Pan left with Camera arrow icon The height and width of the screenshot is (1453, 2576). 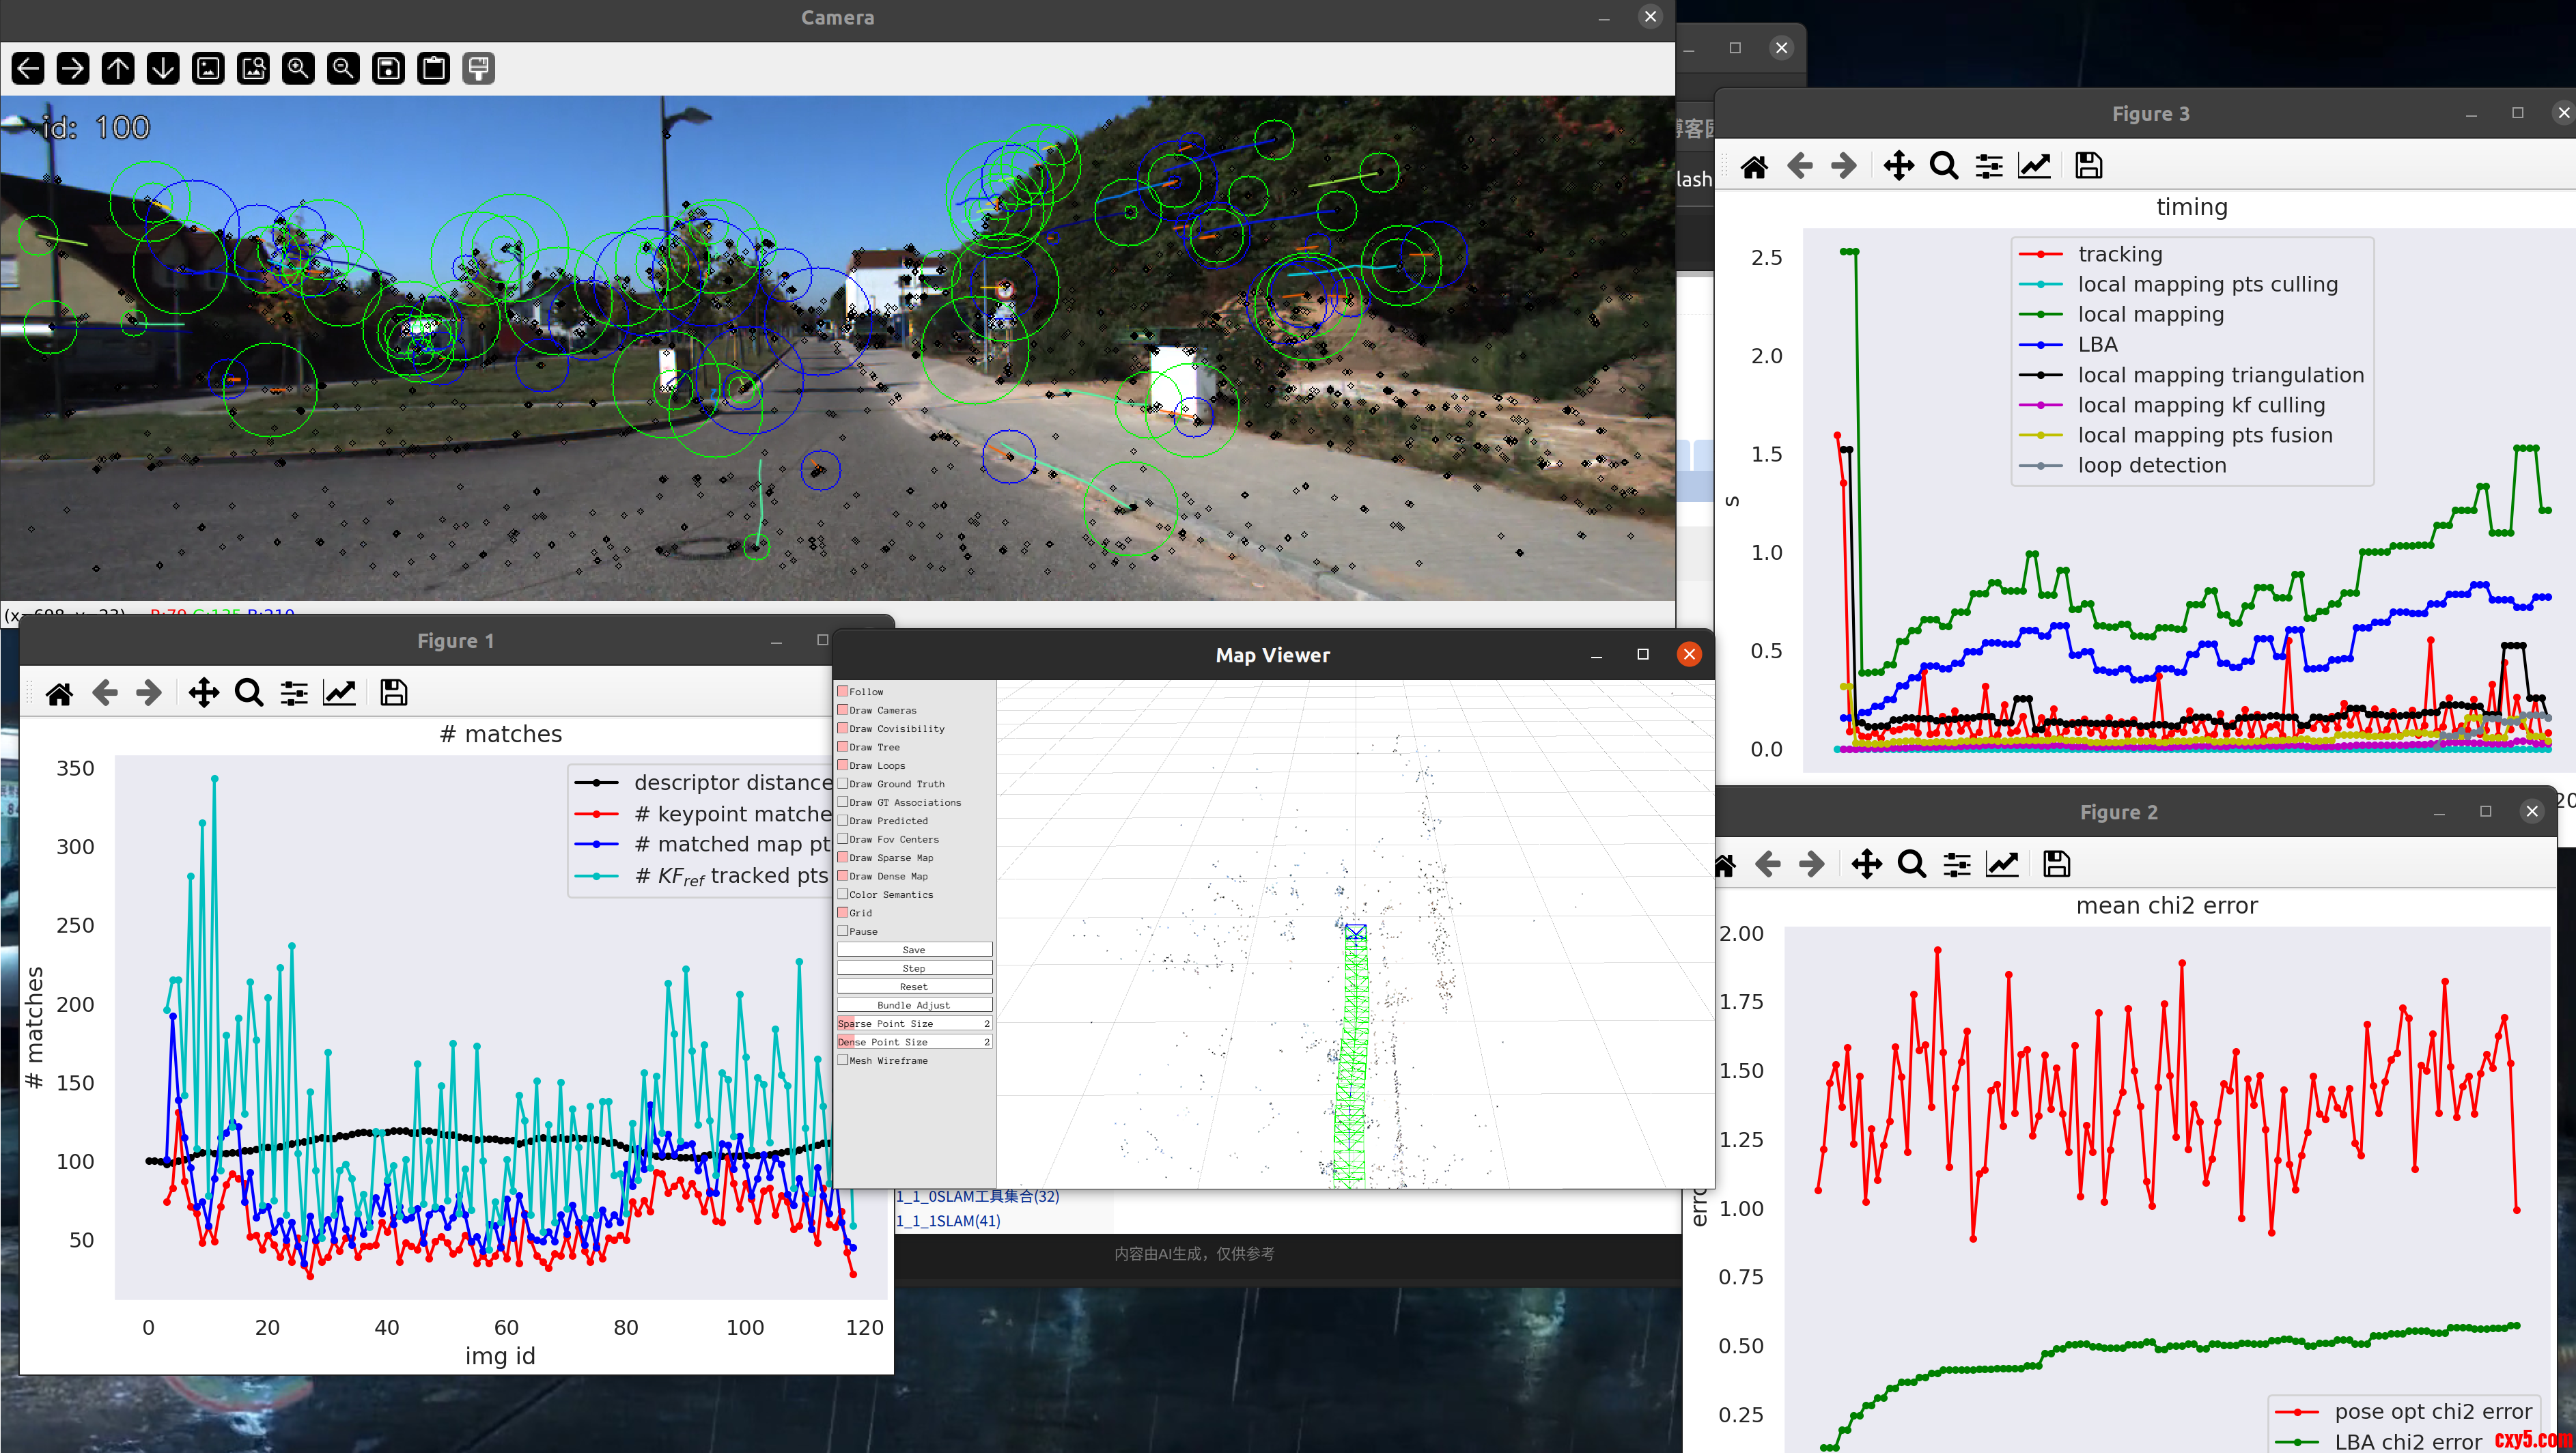(x=28, y=69)
